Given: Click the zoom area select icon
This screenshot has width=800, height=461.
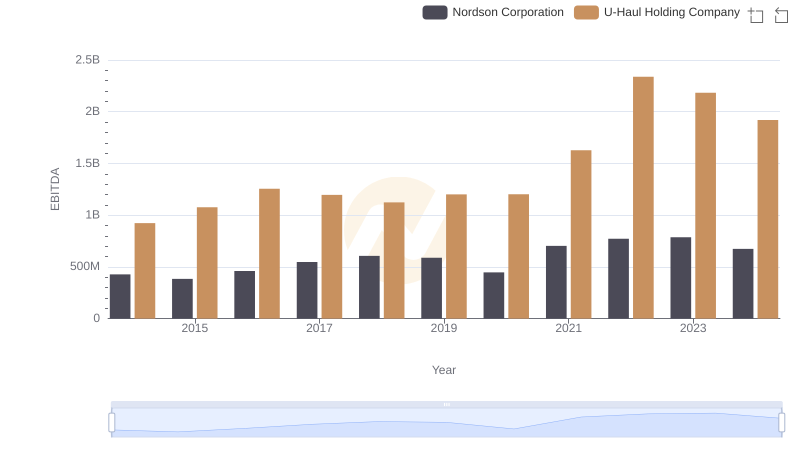Looking at the screenshot, I should [x=756, y=15].
